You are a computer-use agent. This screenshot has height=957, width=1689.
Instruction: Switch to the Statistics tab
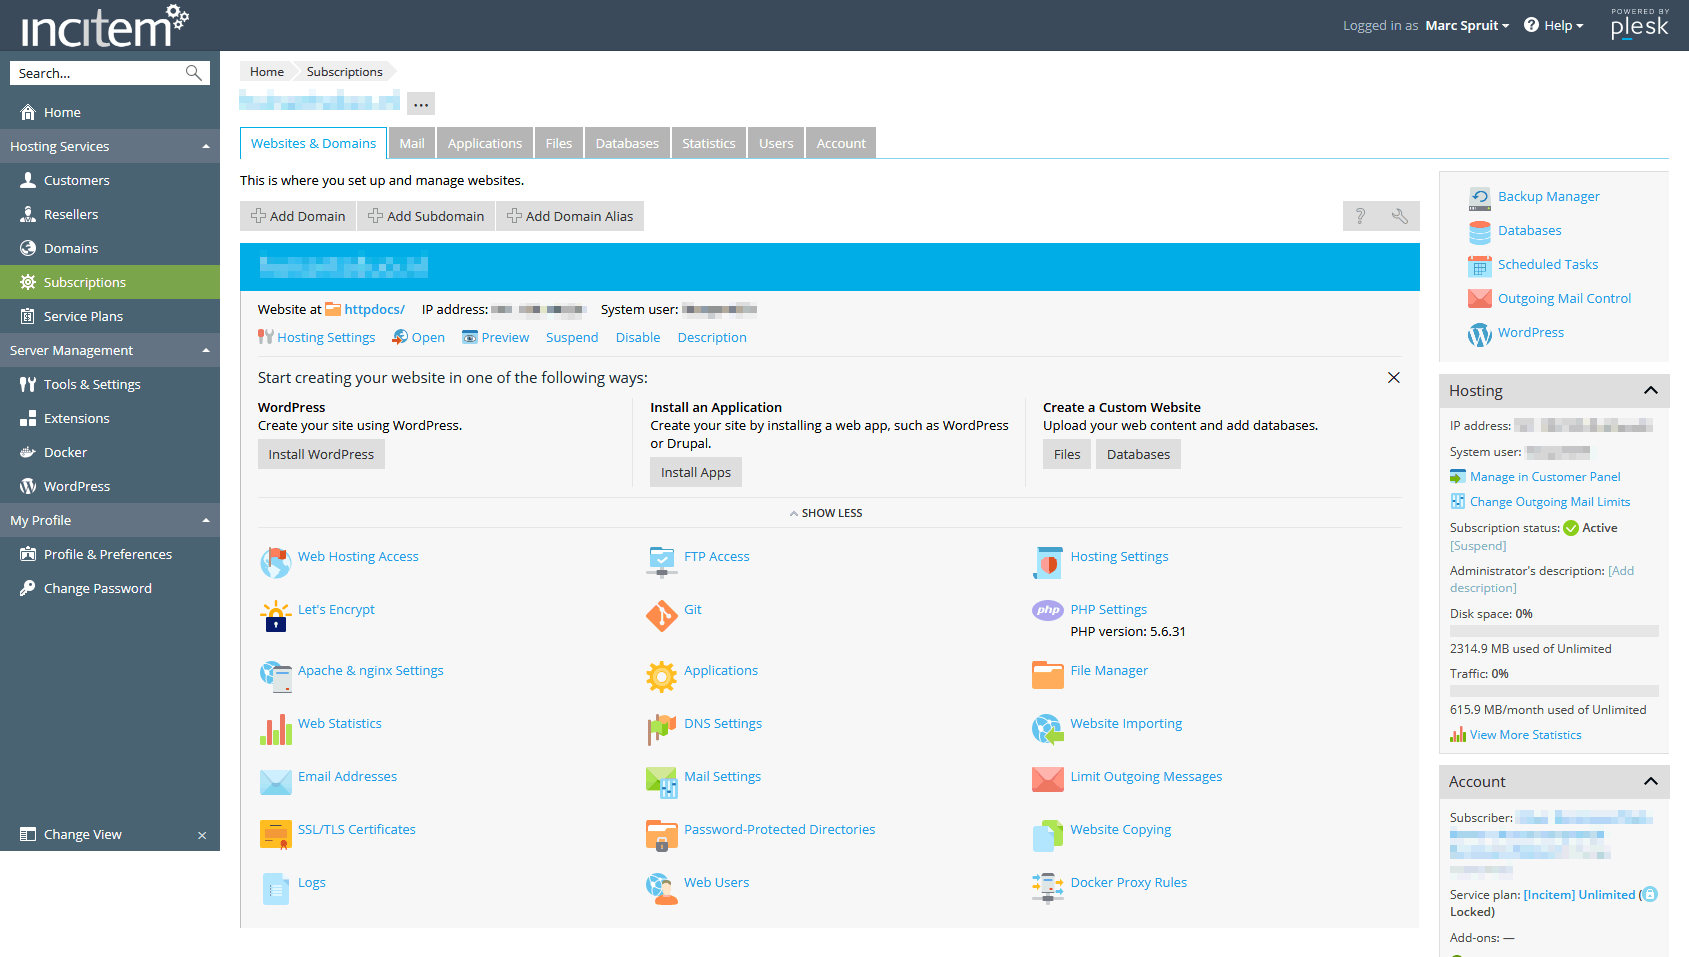(x=708, y=144)
